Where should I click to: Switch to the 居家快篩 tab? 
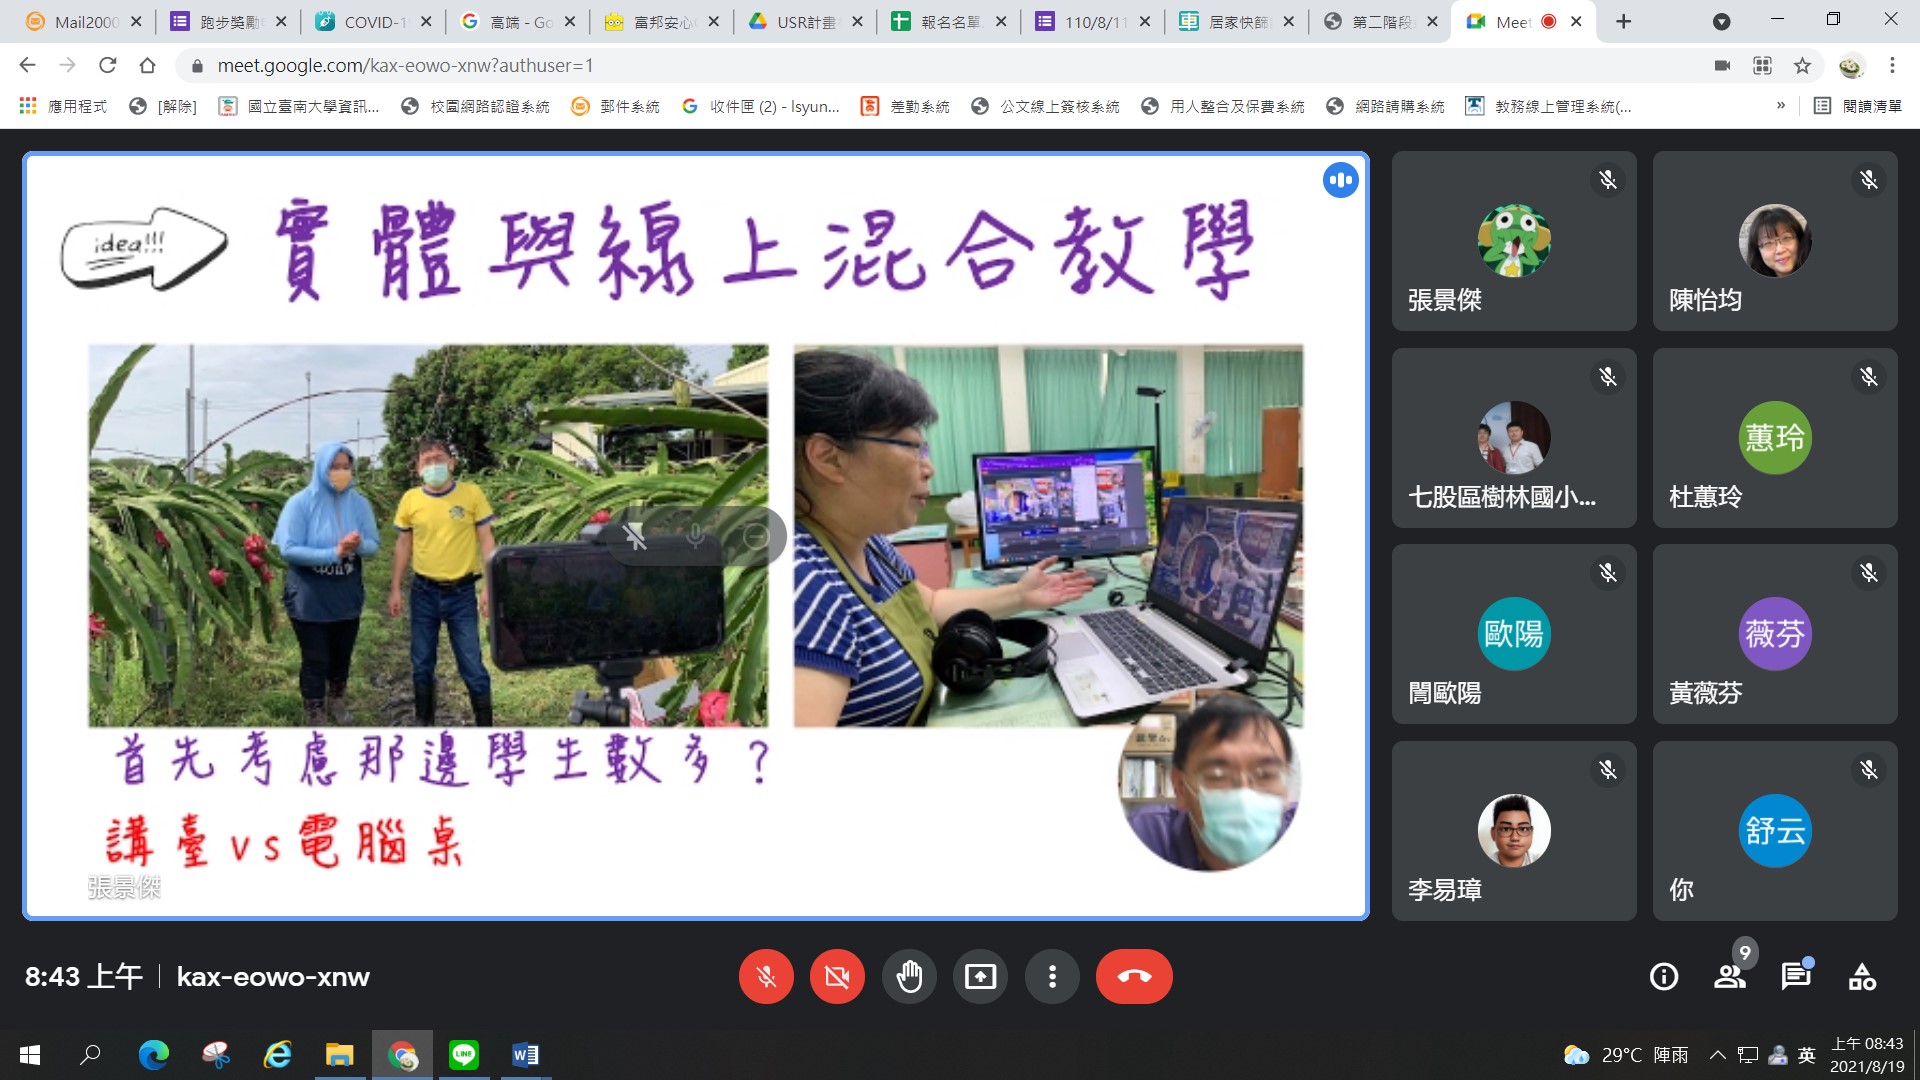1237,21
